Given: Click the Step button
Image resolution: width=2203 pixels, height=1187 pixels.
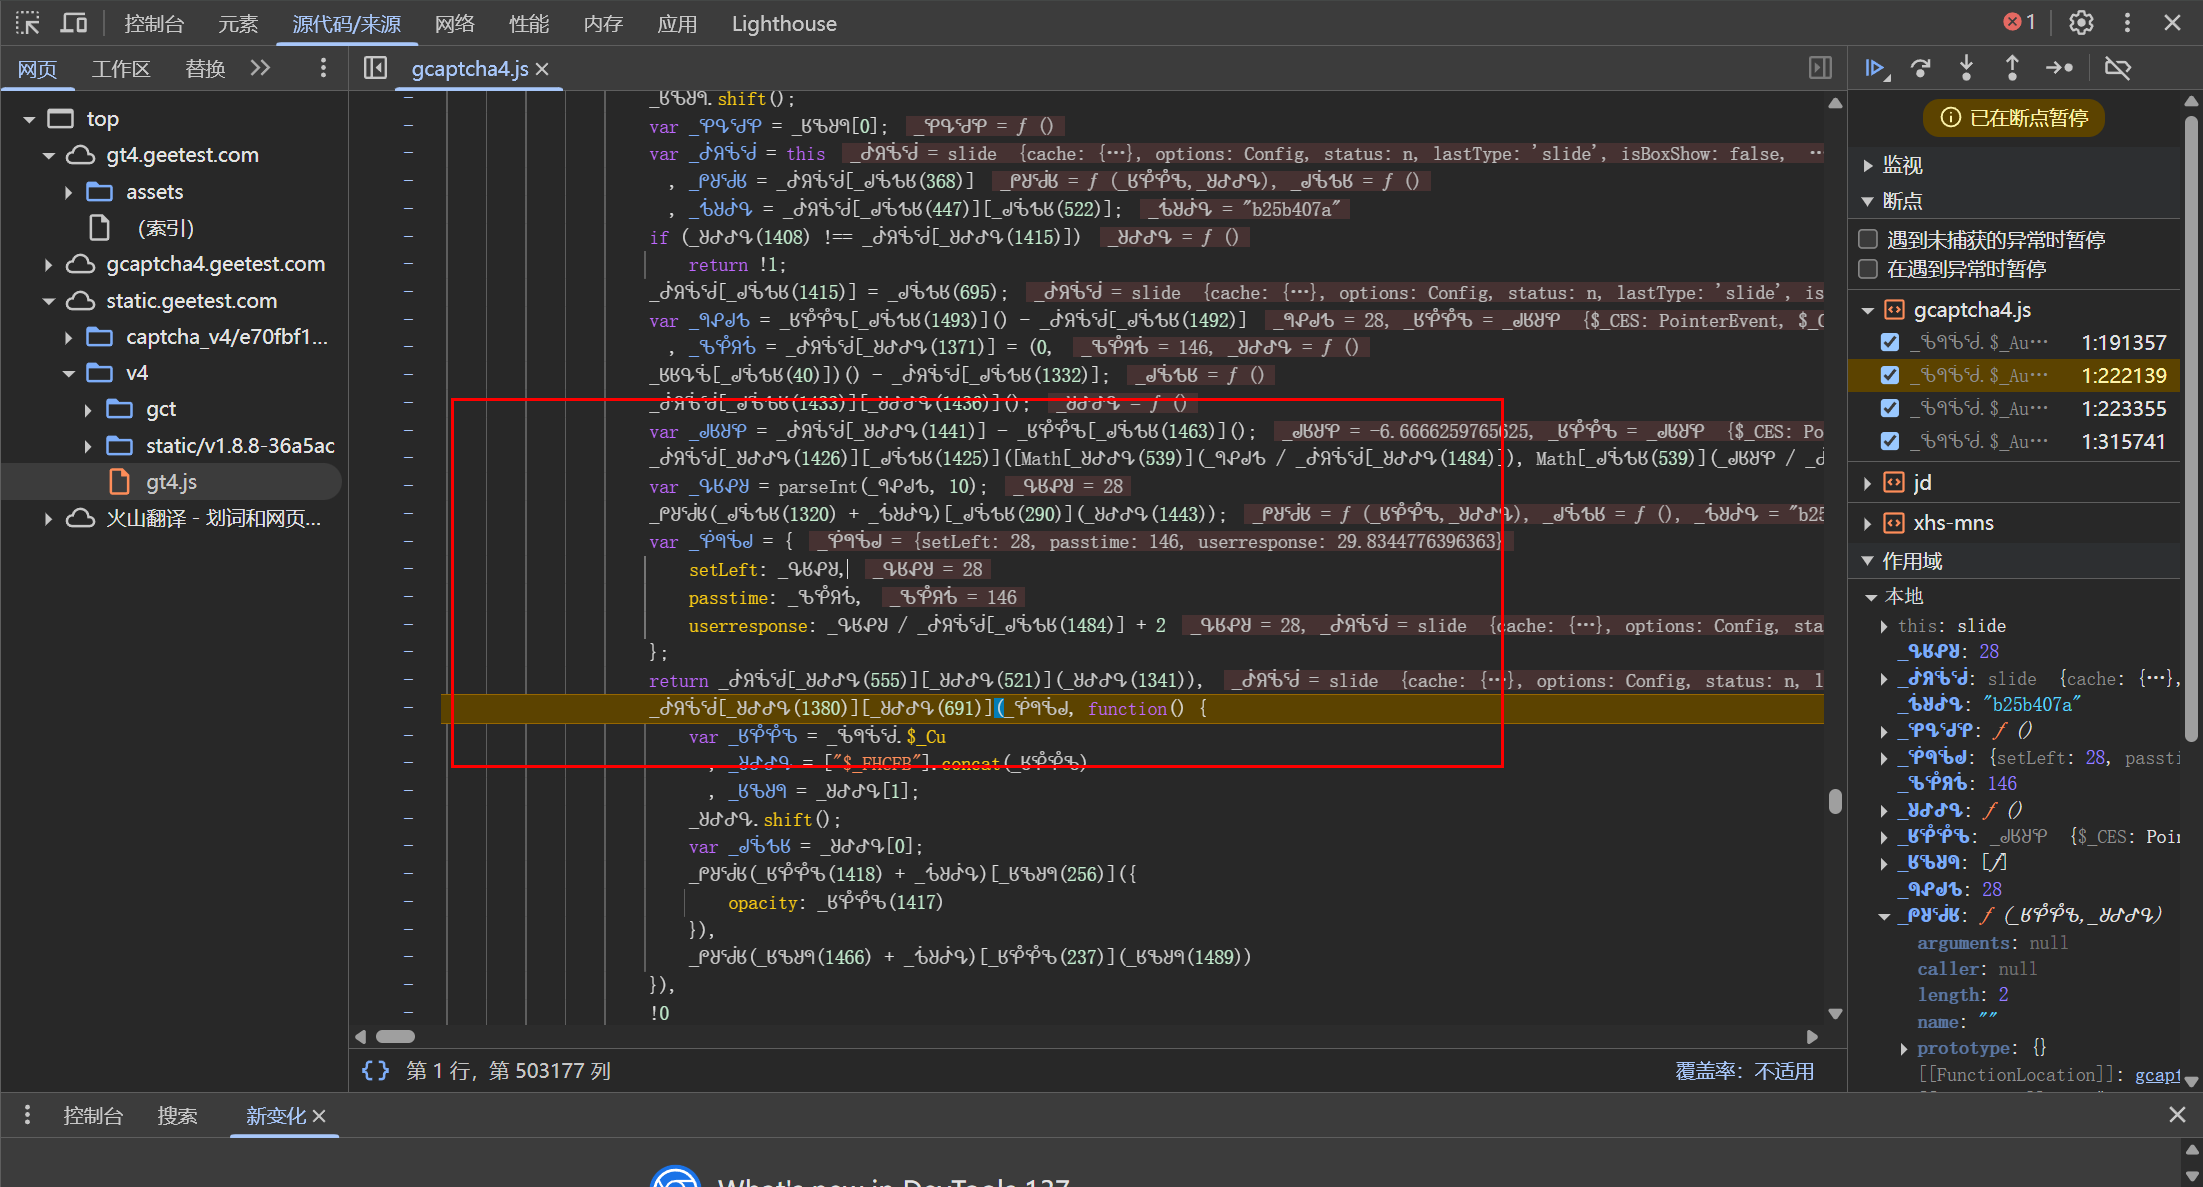Looking at the screenshot, I should coord(2059,68).
